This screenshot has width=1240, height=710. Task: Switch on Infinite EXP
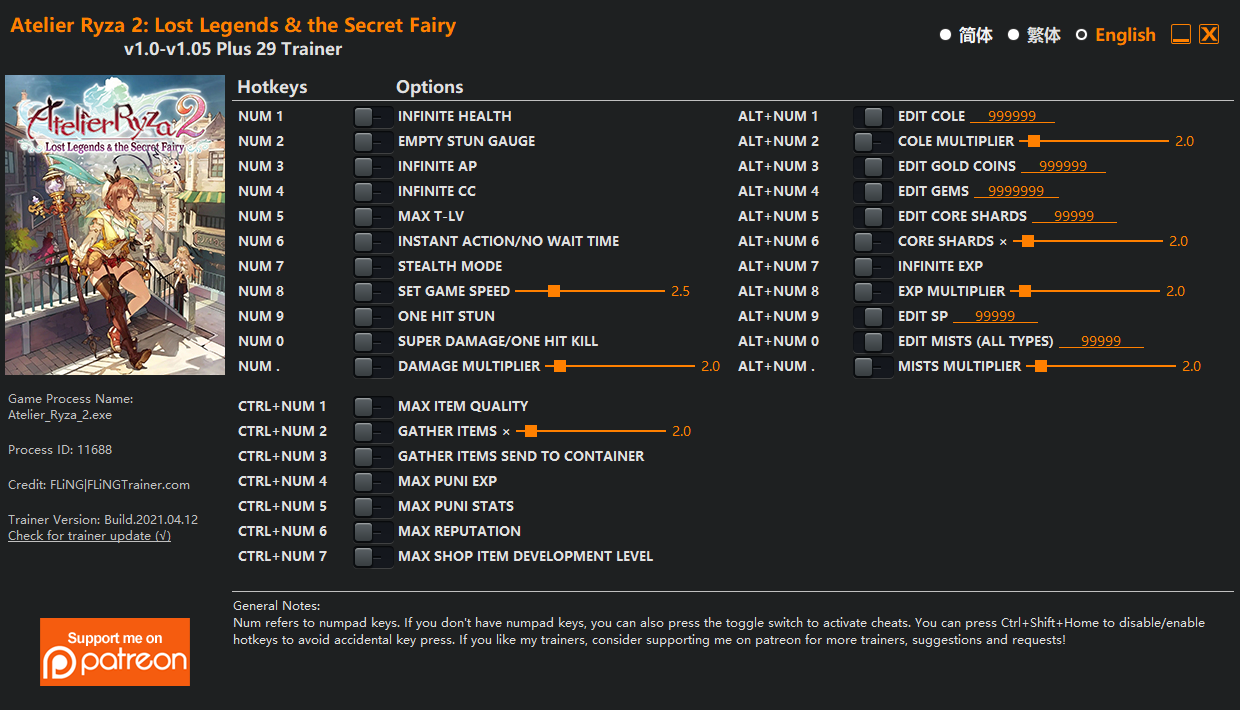coord(873,267)
